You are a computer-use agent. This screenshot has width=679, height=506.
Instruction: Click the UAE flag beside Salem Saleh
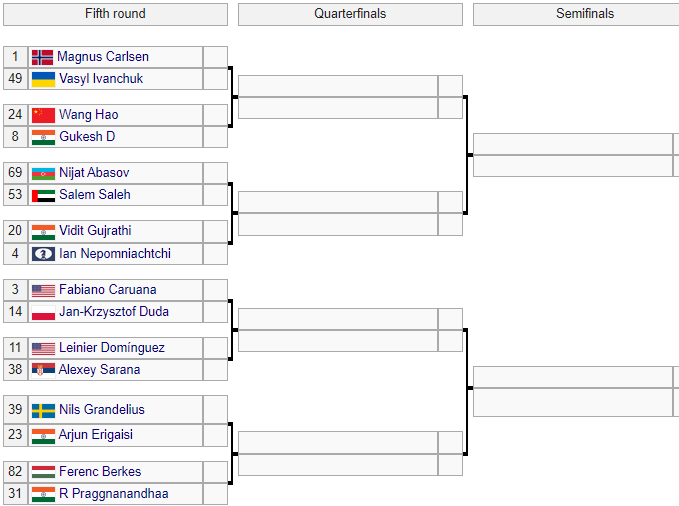(x=43, y=195)
